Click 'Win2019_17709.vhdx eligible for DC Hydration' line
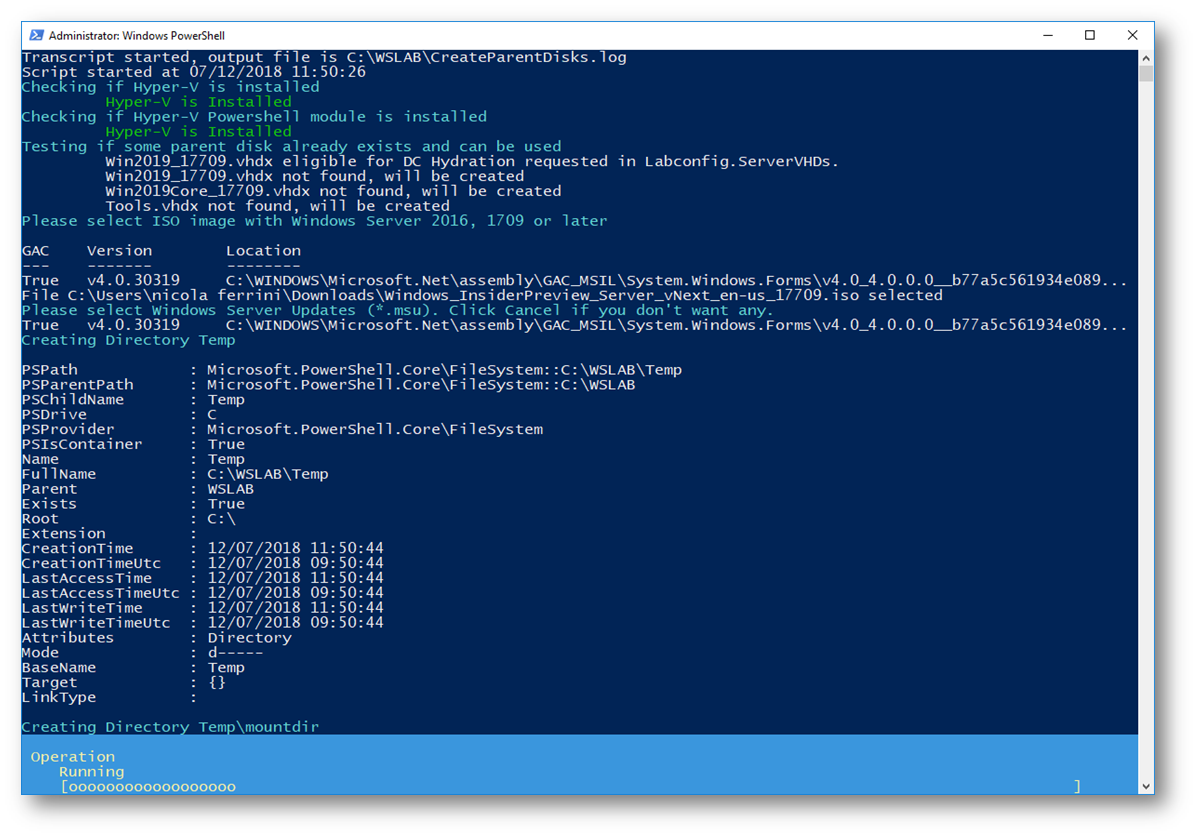1197x837 pixels. (472, 161)
